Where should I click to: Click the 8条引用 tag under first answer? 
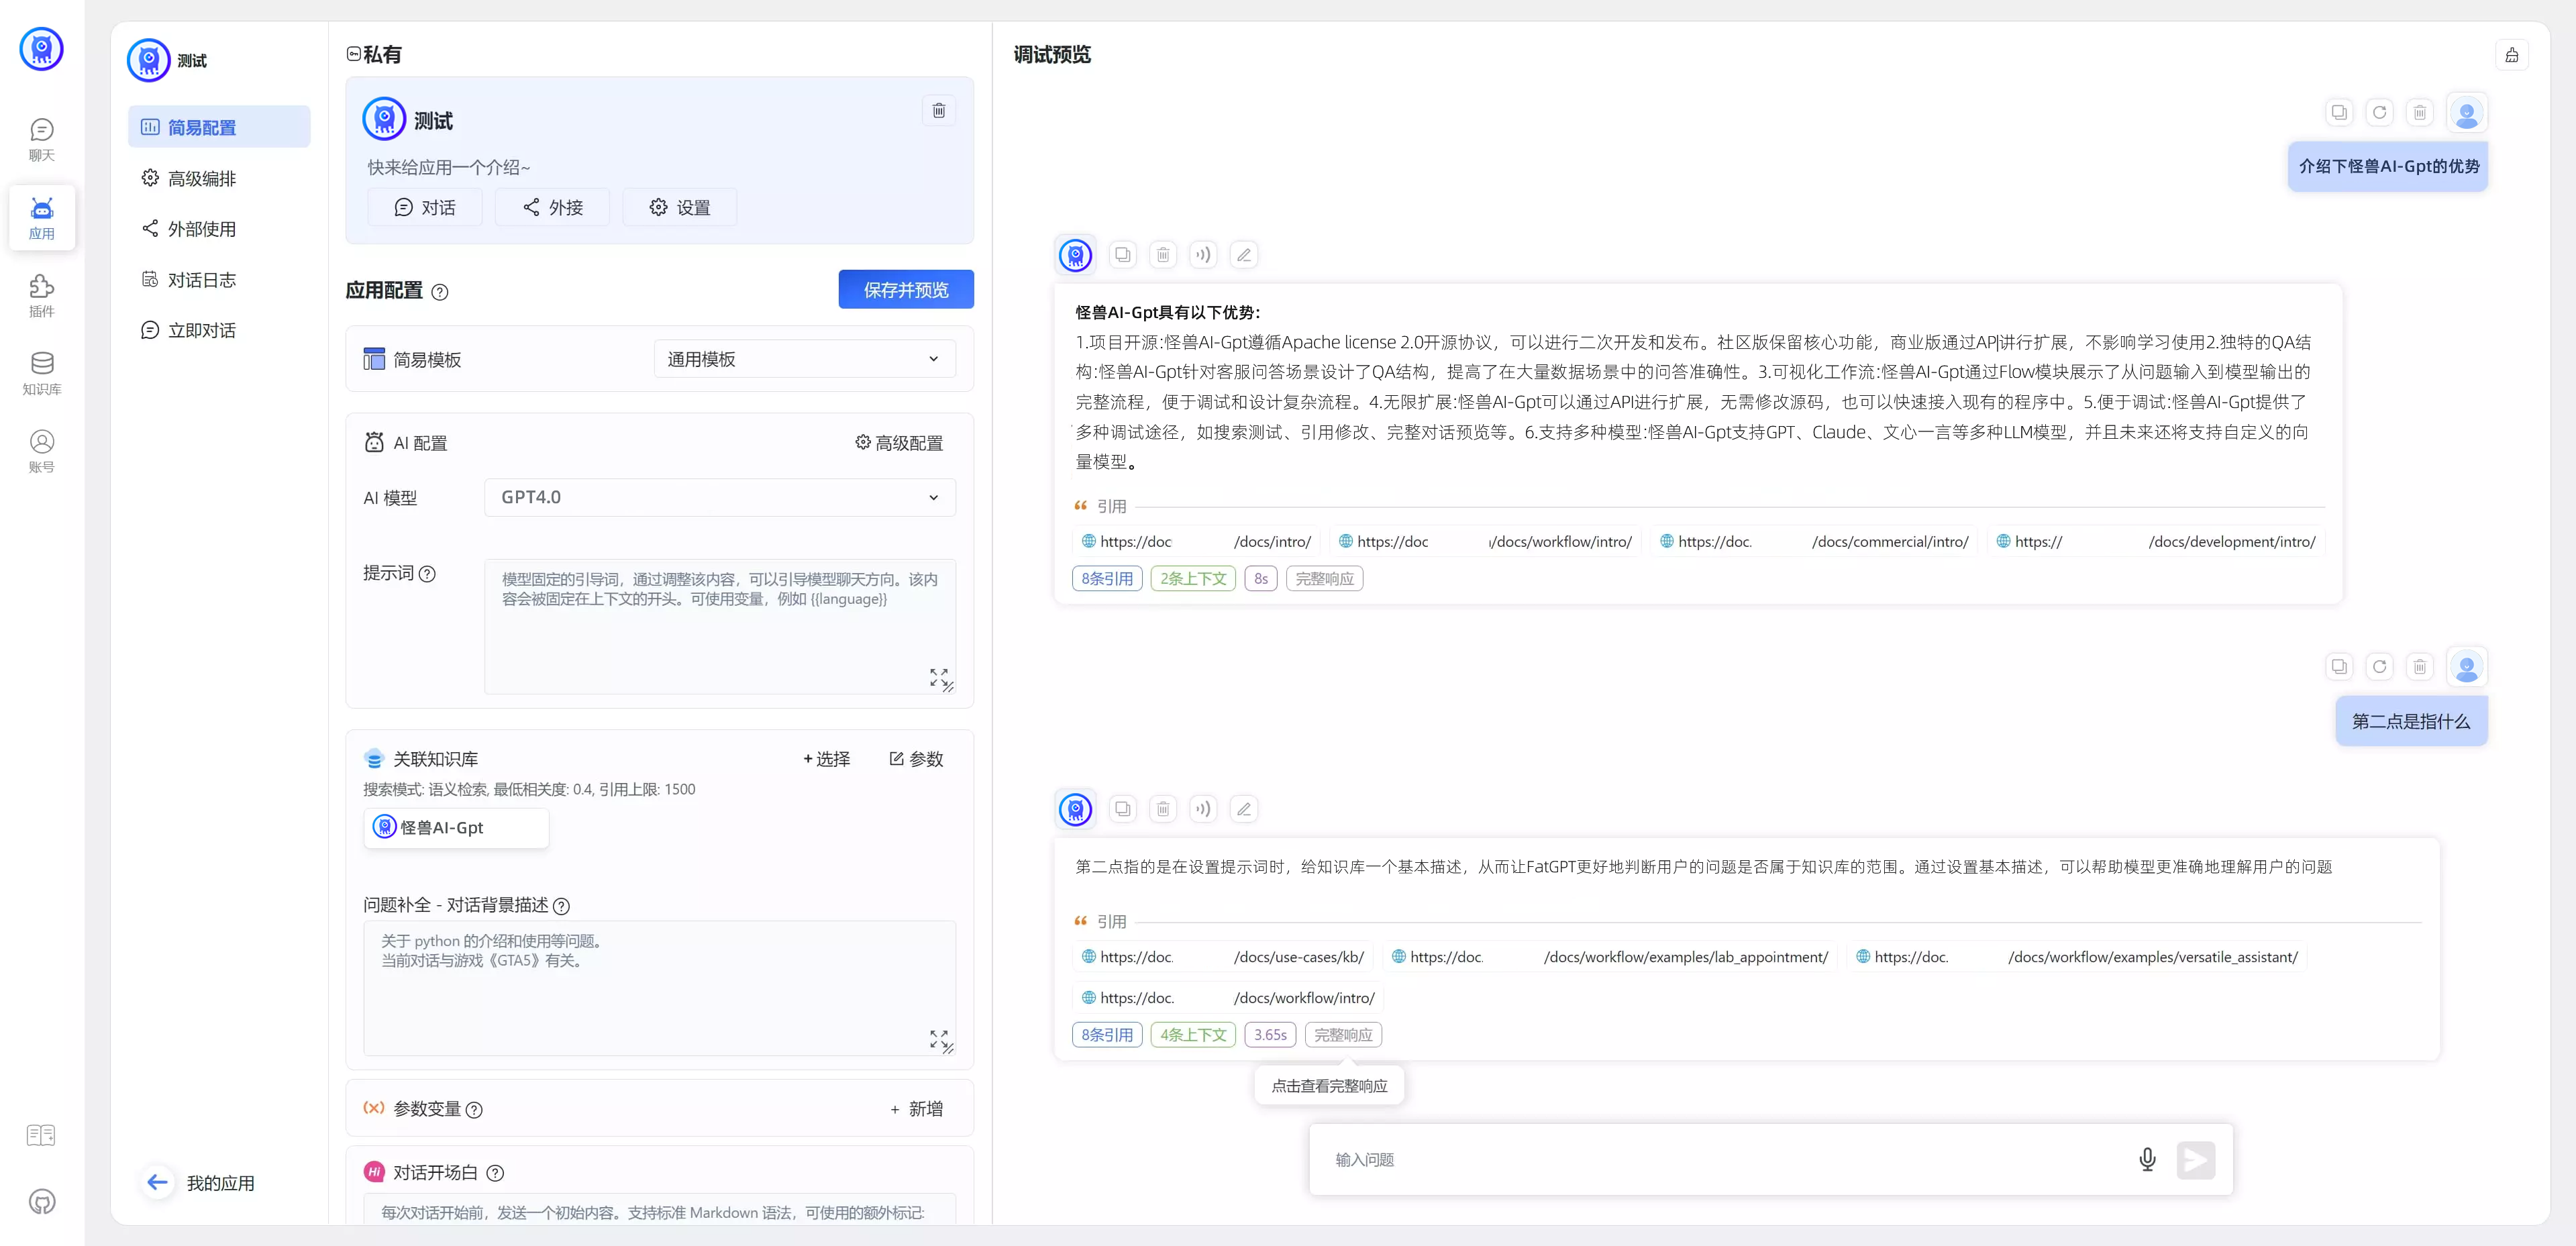1107,579
